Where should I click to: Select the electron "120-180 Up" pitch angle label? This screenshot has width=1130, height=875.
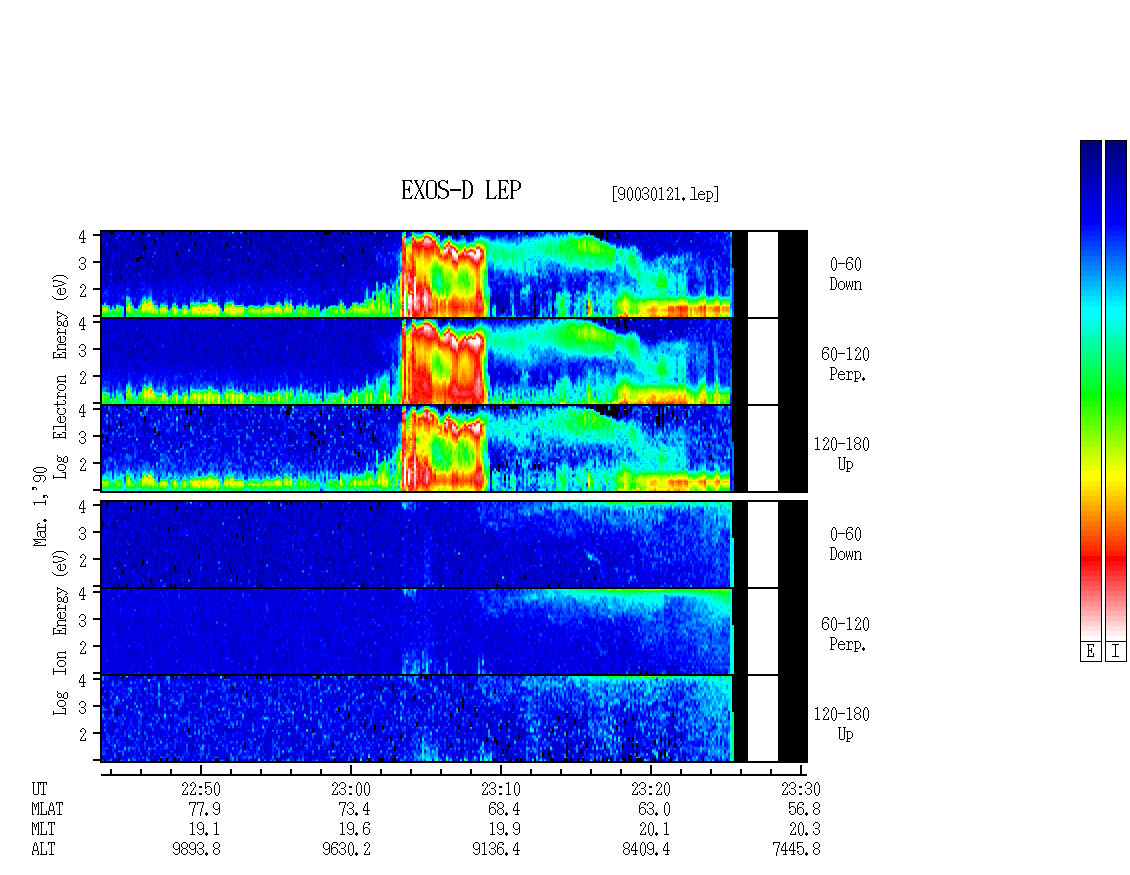[842, 454]
